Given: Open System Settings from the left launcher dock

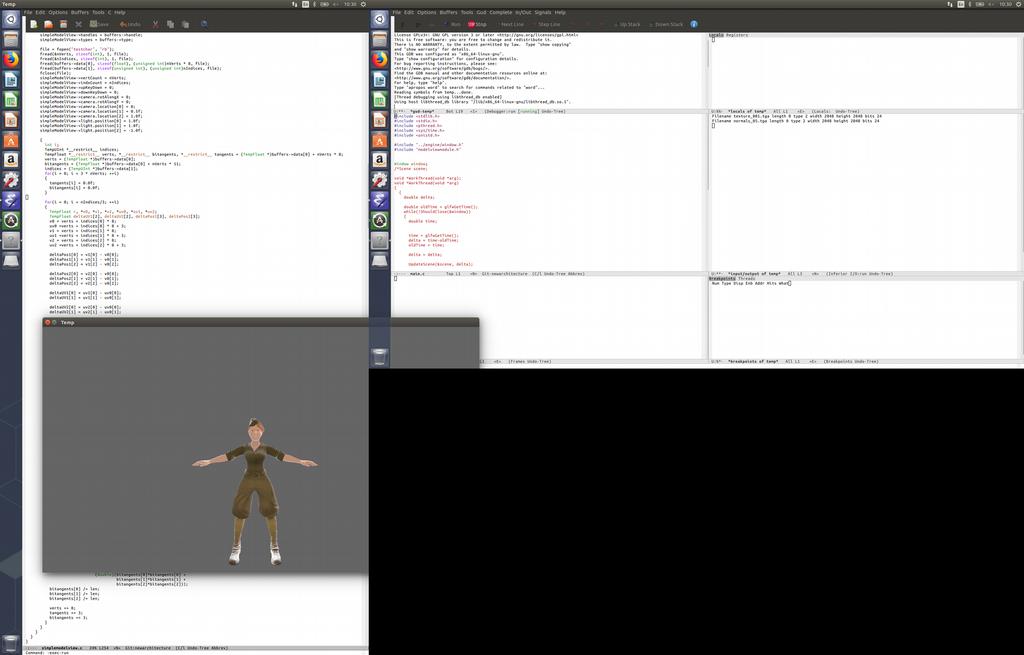Looking at the screenshot, I should [x=11, y=180].
